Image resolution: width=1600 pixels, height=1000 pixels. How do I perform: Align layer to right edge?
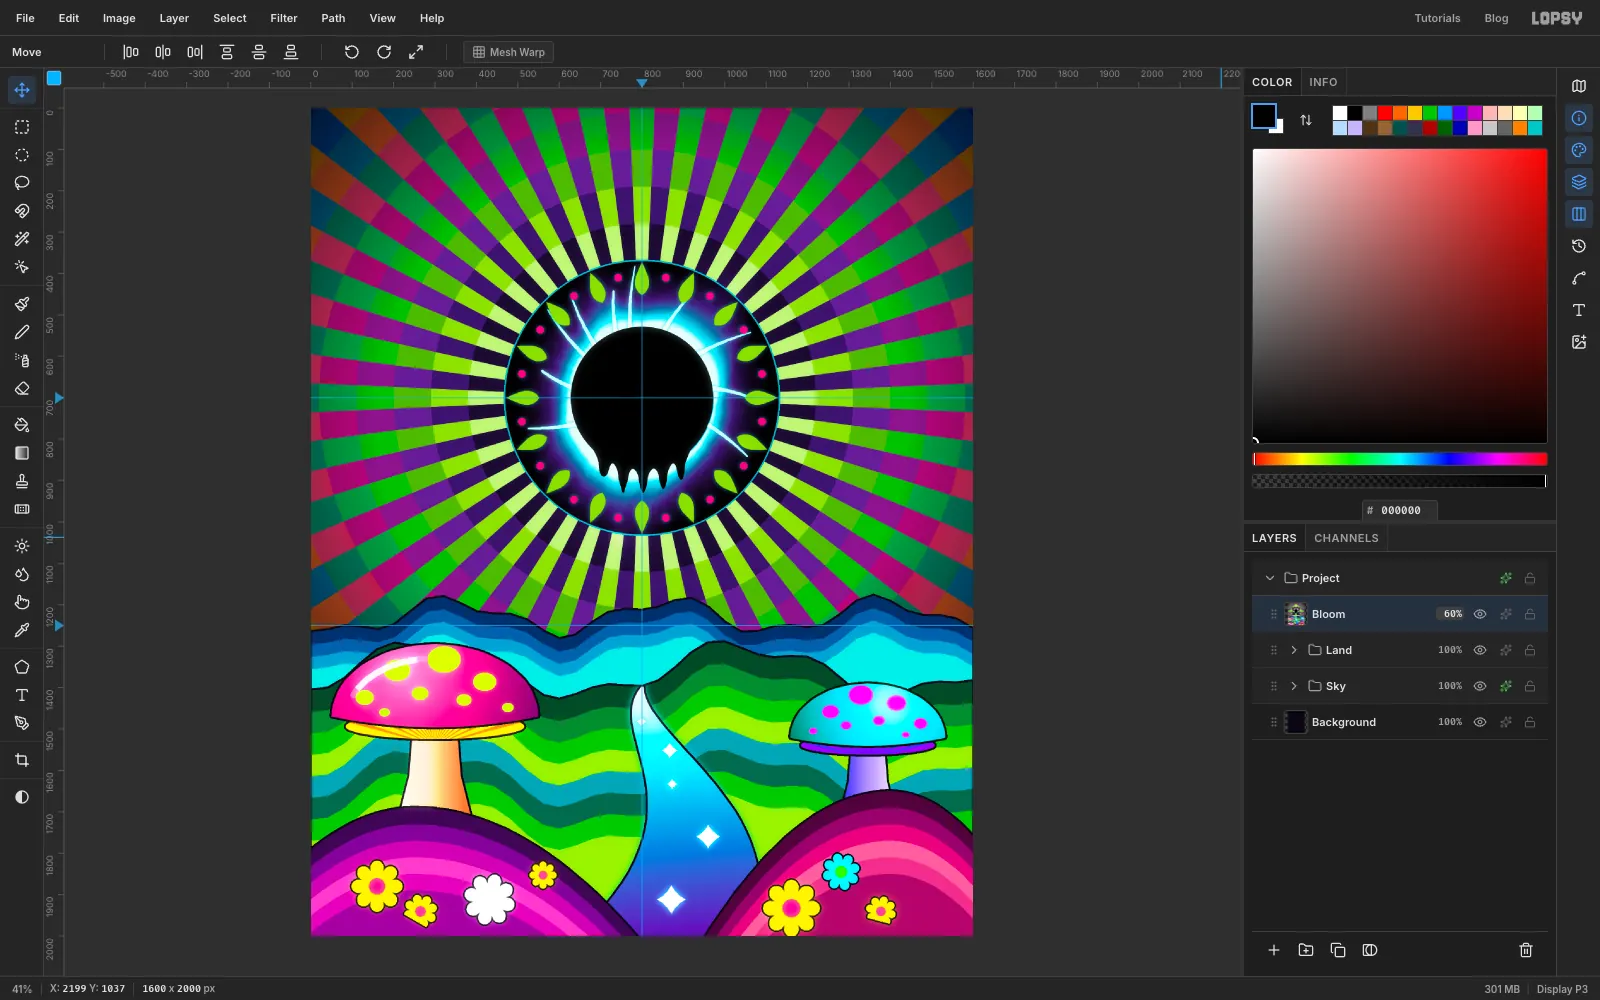coord(195,52)
